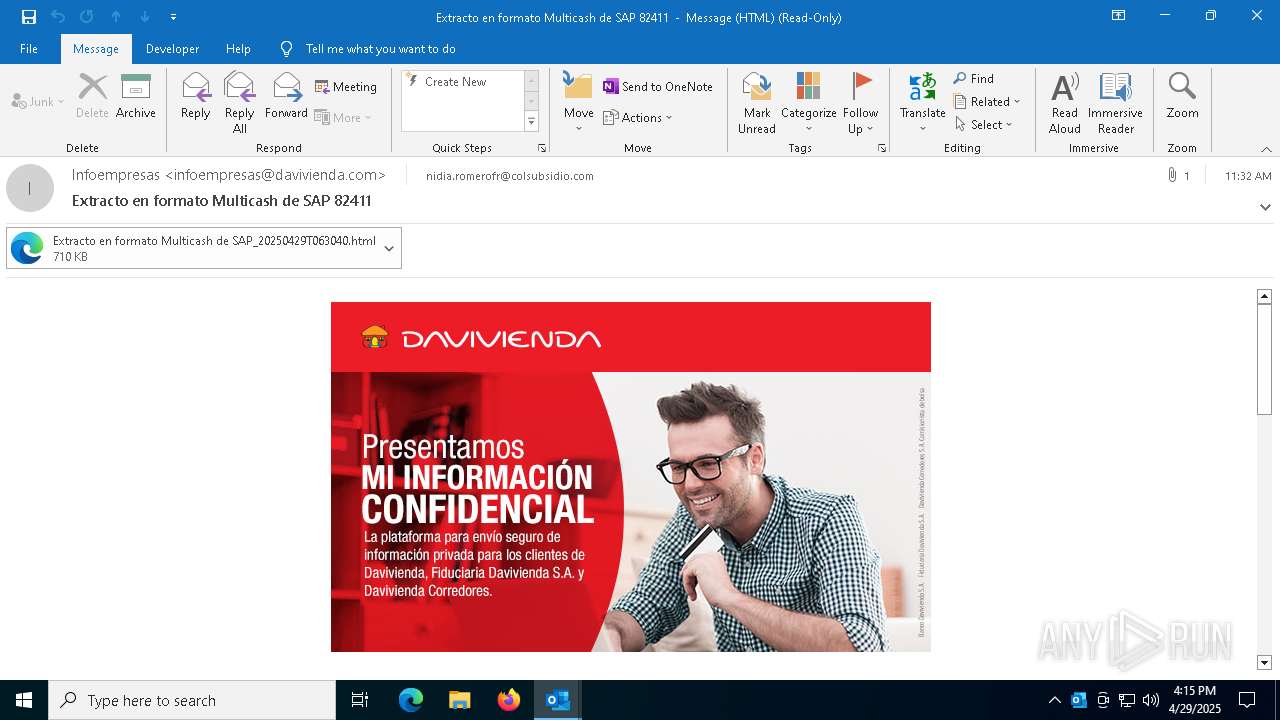1280x720 pixels.
Task: Open File Explorer from taskbar
Action: (x=459, y=700)
